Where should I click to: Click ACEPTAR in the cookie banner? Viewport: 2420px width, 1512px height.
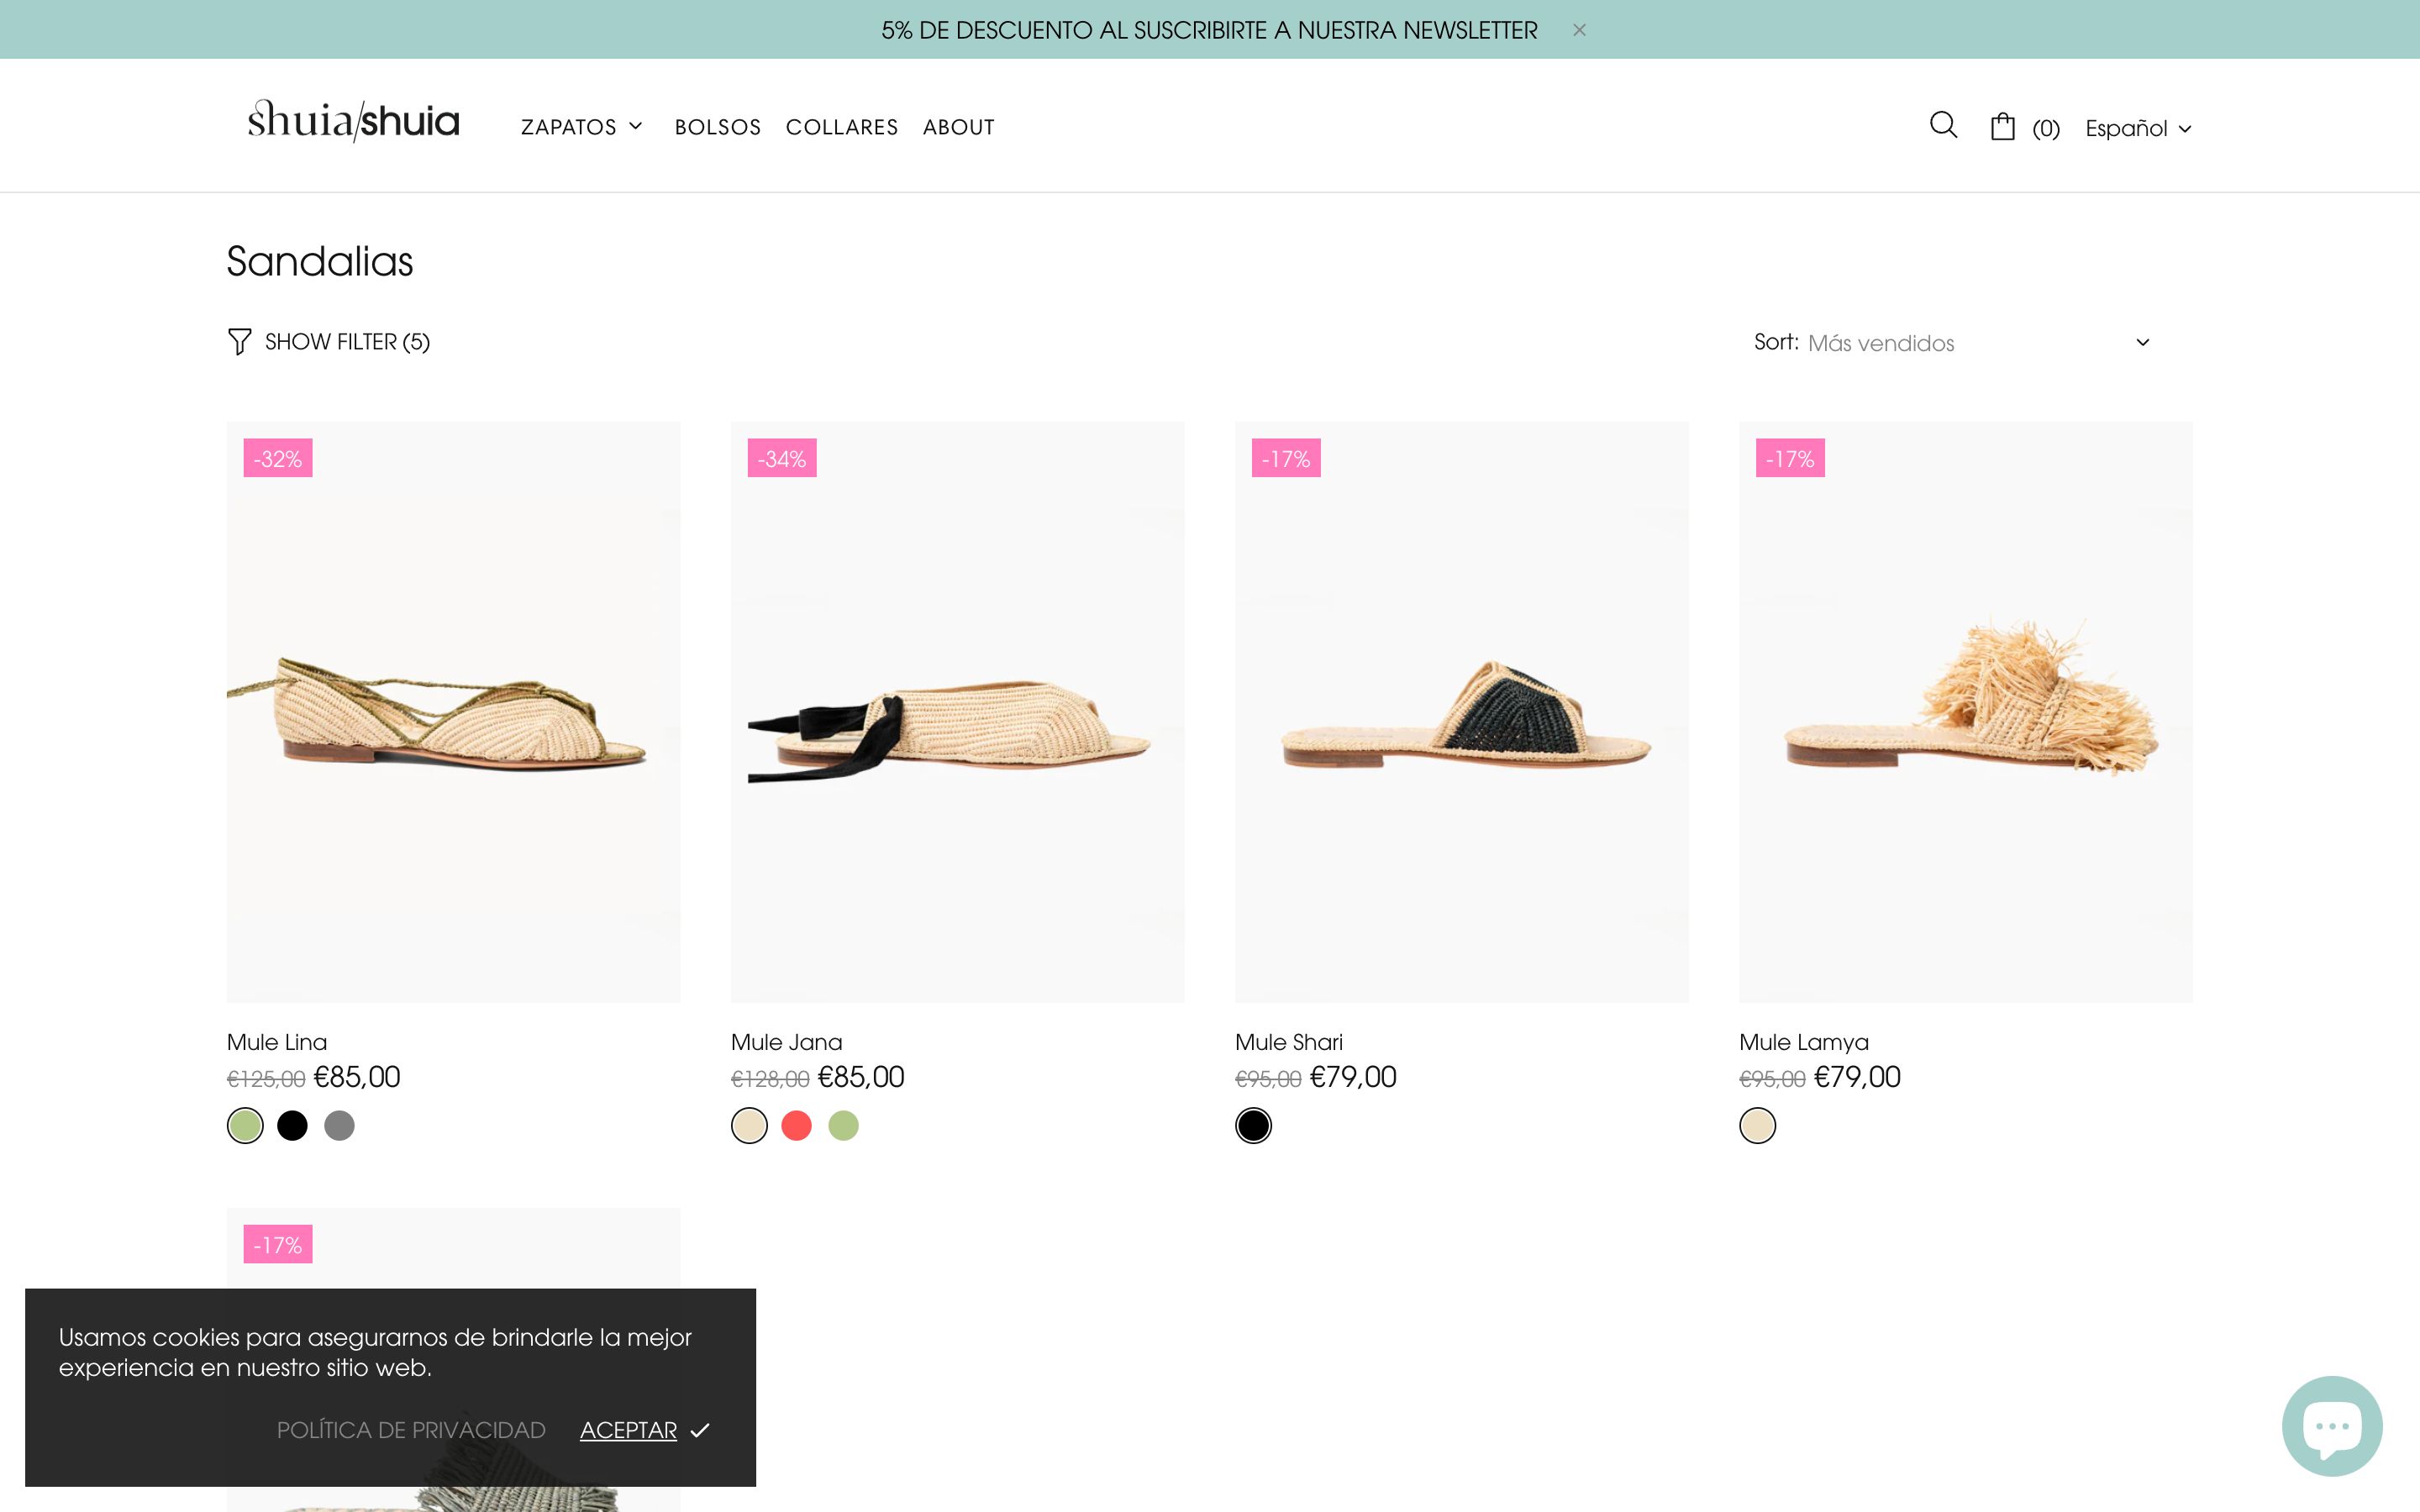628,1430
